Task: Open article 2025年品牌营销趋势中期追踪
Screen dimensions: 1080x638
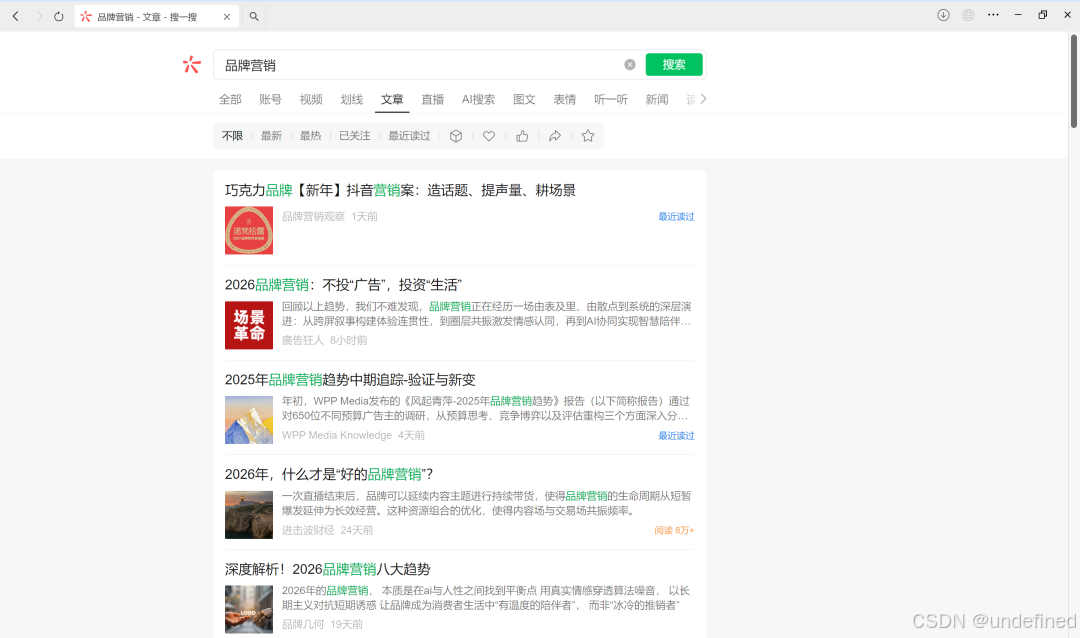Action: (x=350, y=380)
